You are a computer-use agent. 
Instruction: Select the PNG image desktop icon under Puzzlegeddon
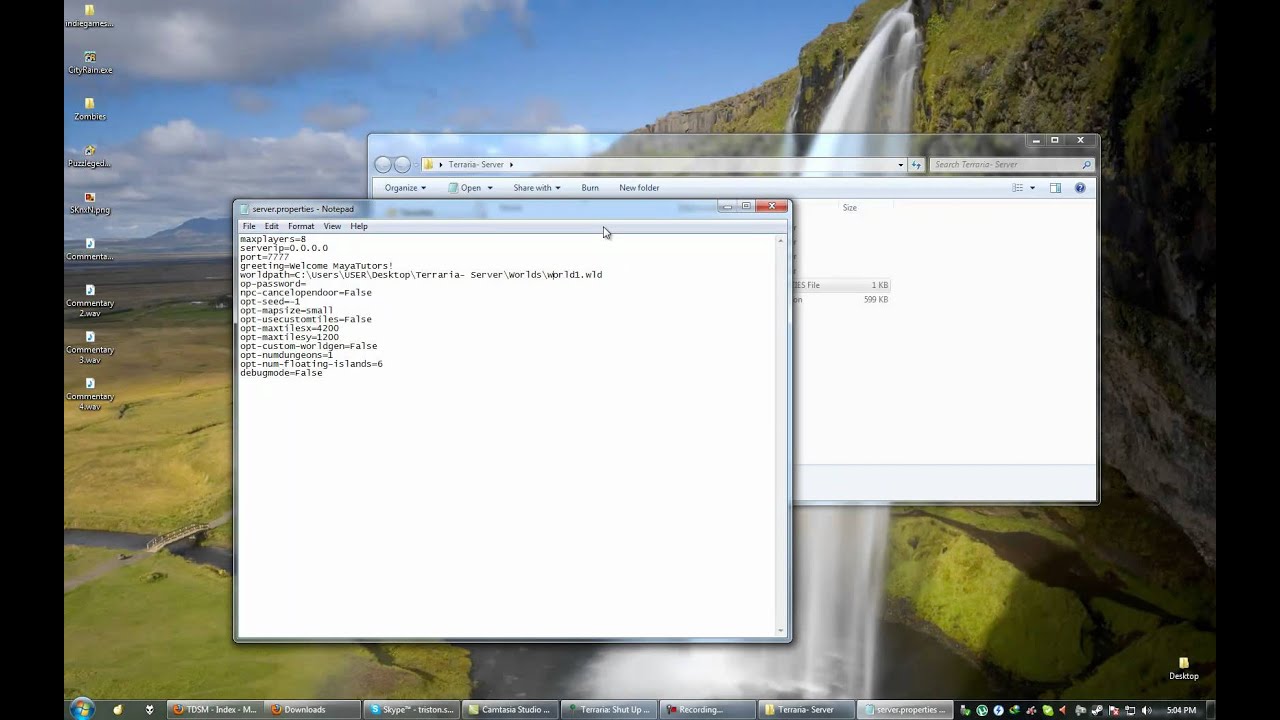(x=90, y=203)
